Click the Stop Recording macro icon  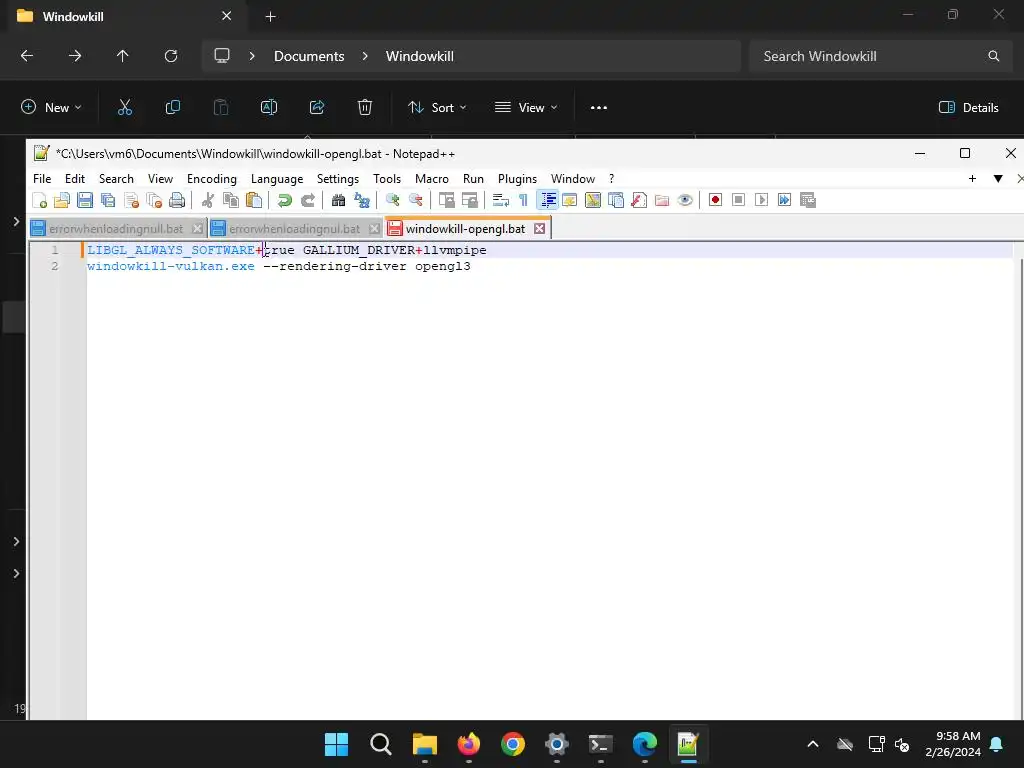[739, 200]
